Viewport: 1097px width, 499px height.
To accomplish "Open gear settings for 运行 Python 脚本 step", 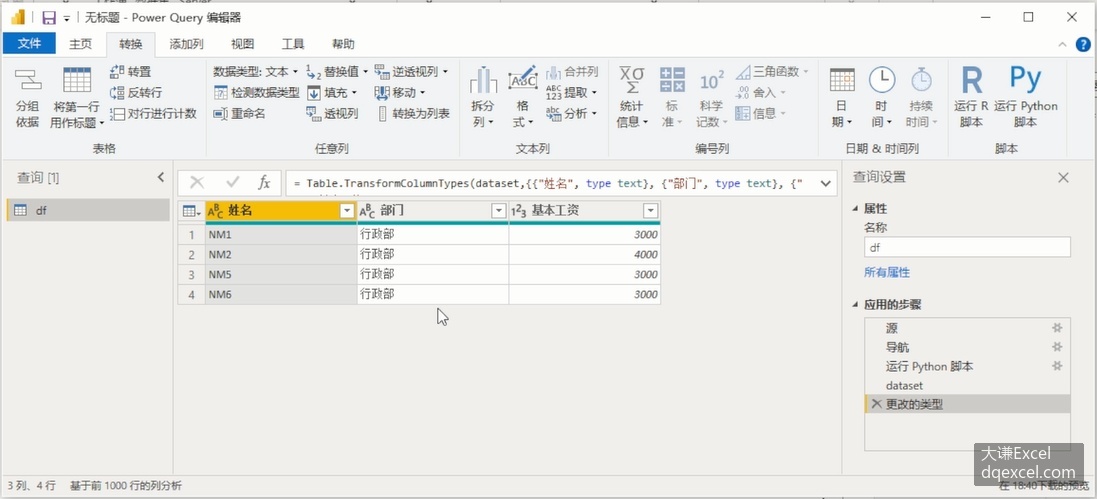I will click(1057, 366).
